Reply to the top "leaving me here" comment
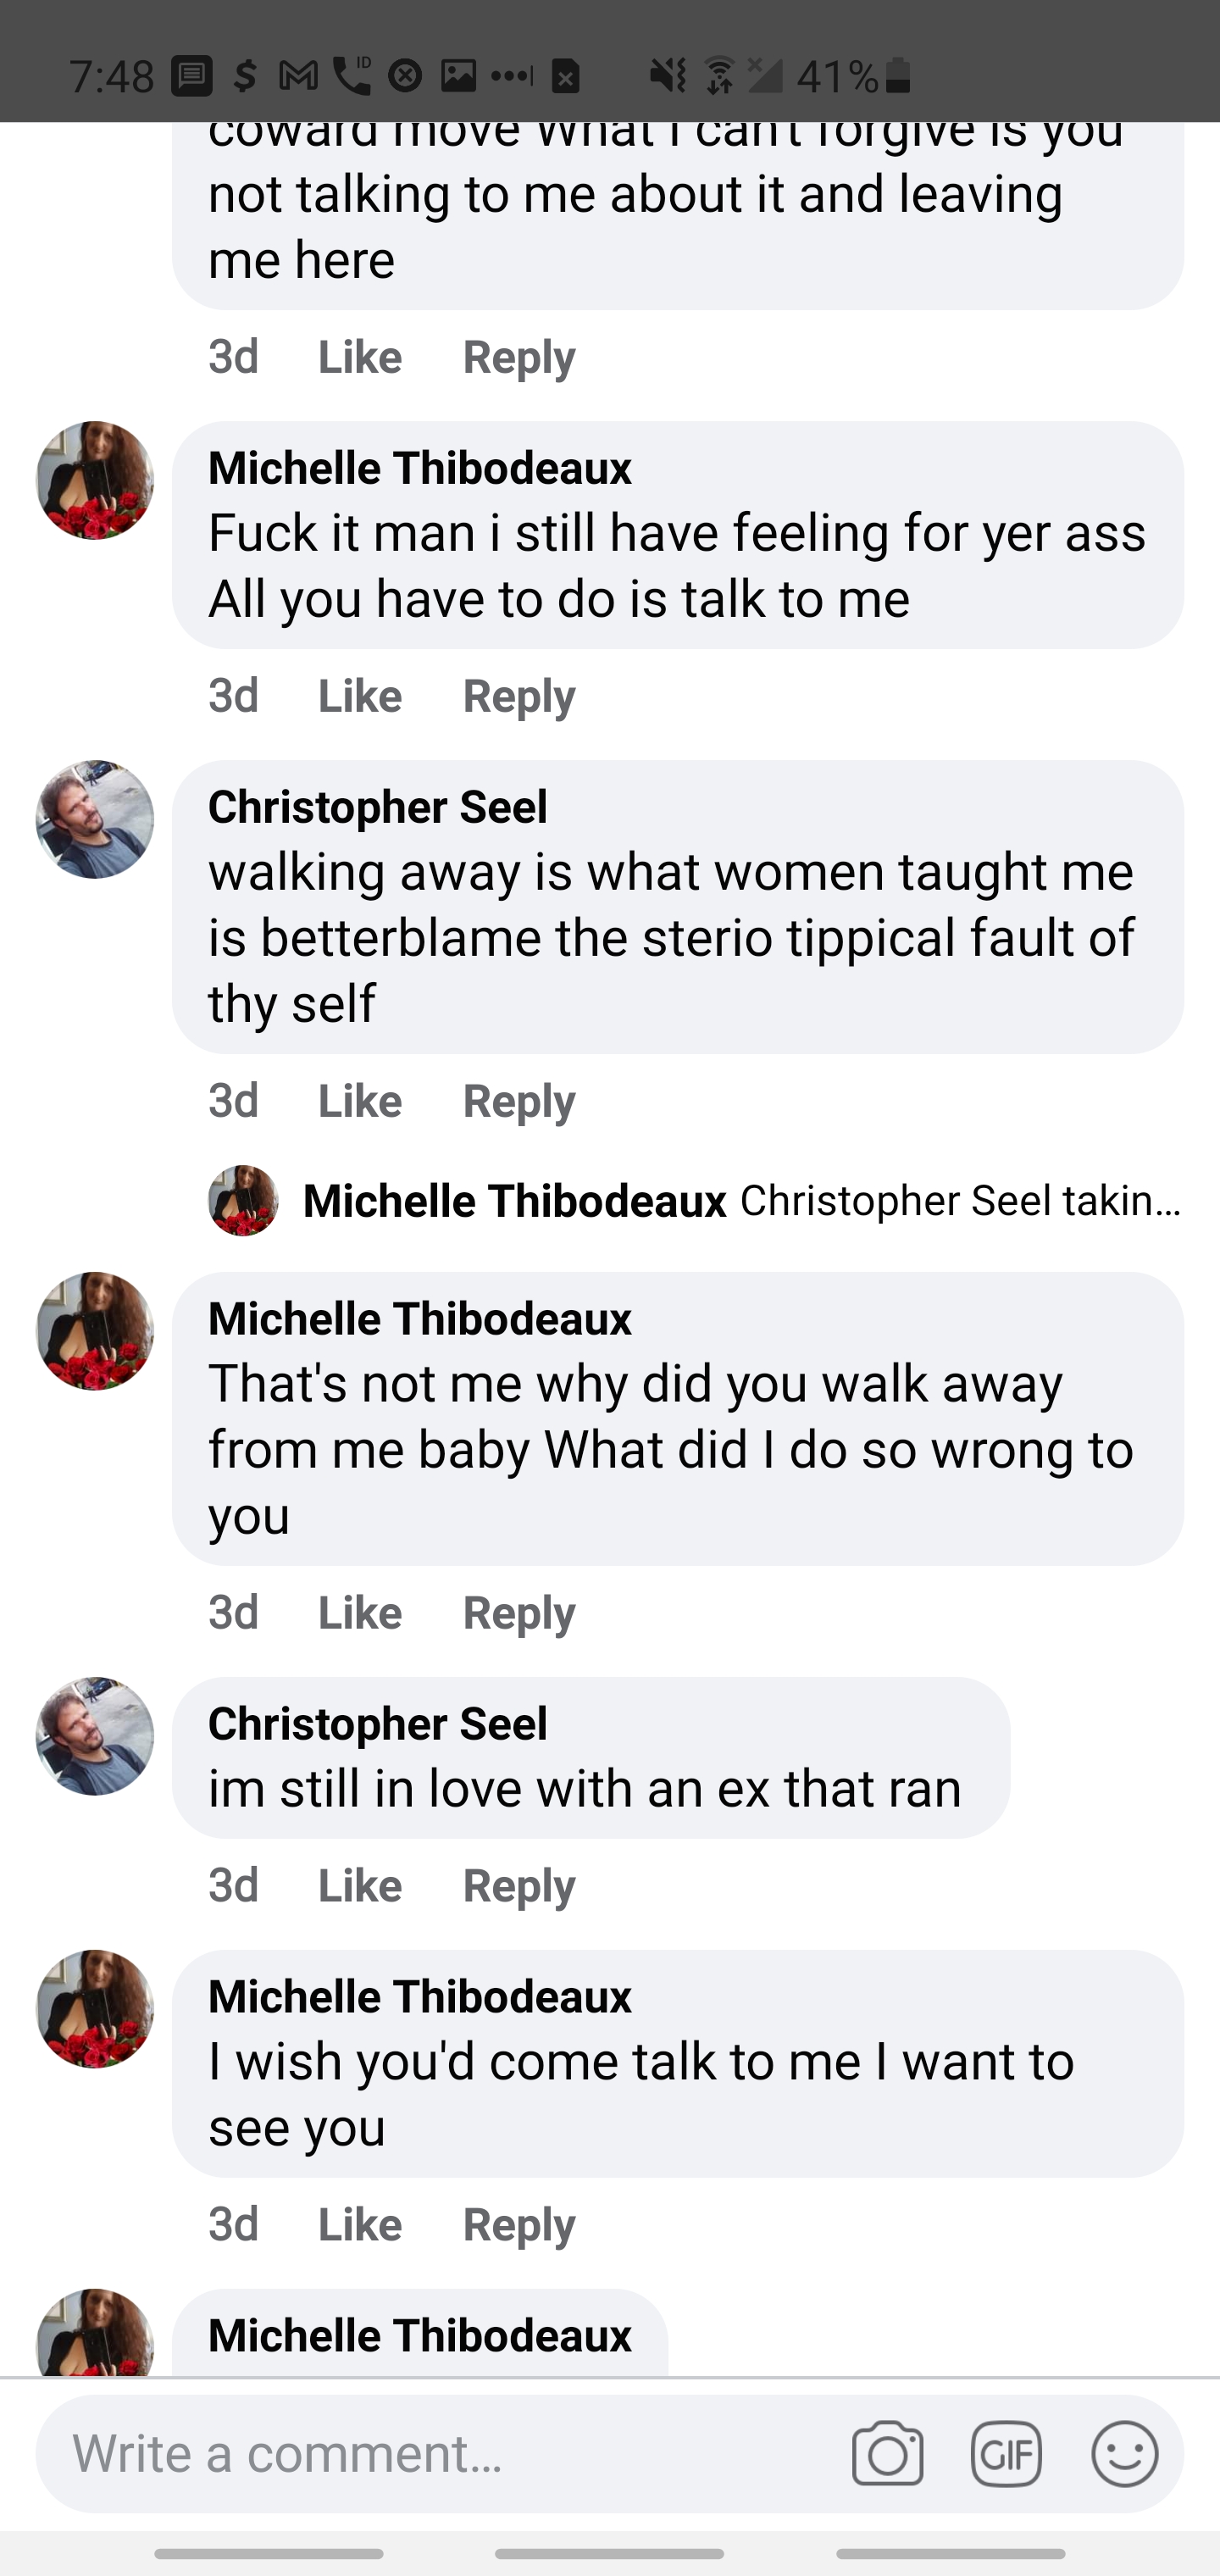The height and width of the screenshot is (2576, 1220). coord(518,357)
